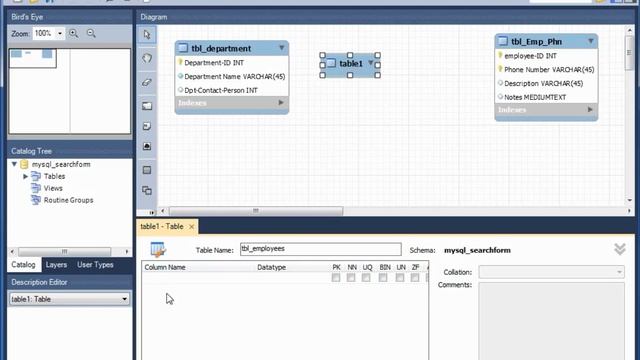Collapse the tbl_Emp_Phn table box
640x360 pixels.
coord(591,41)
